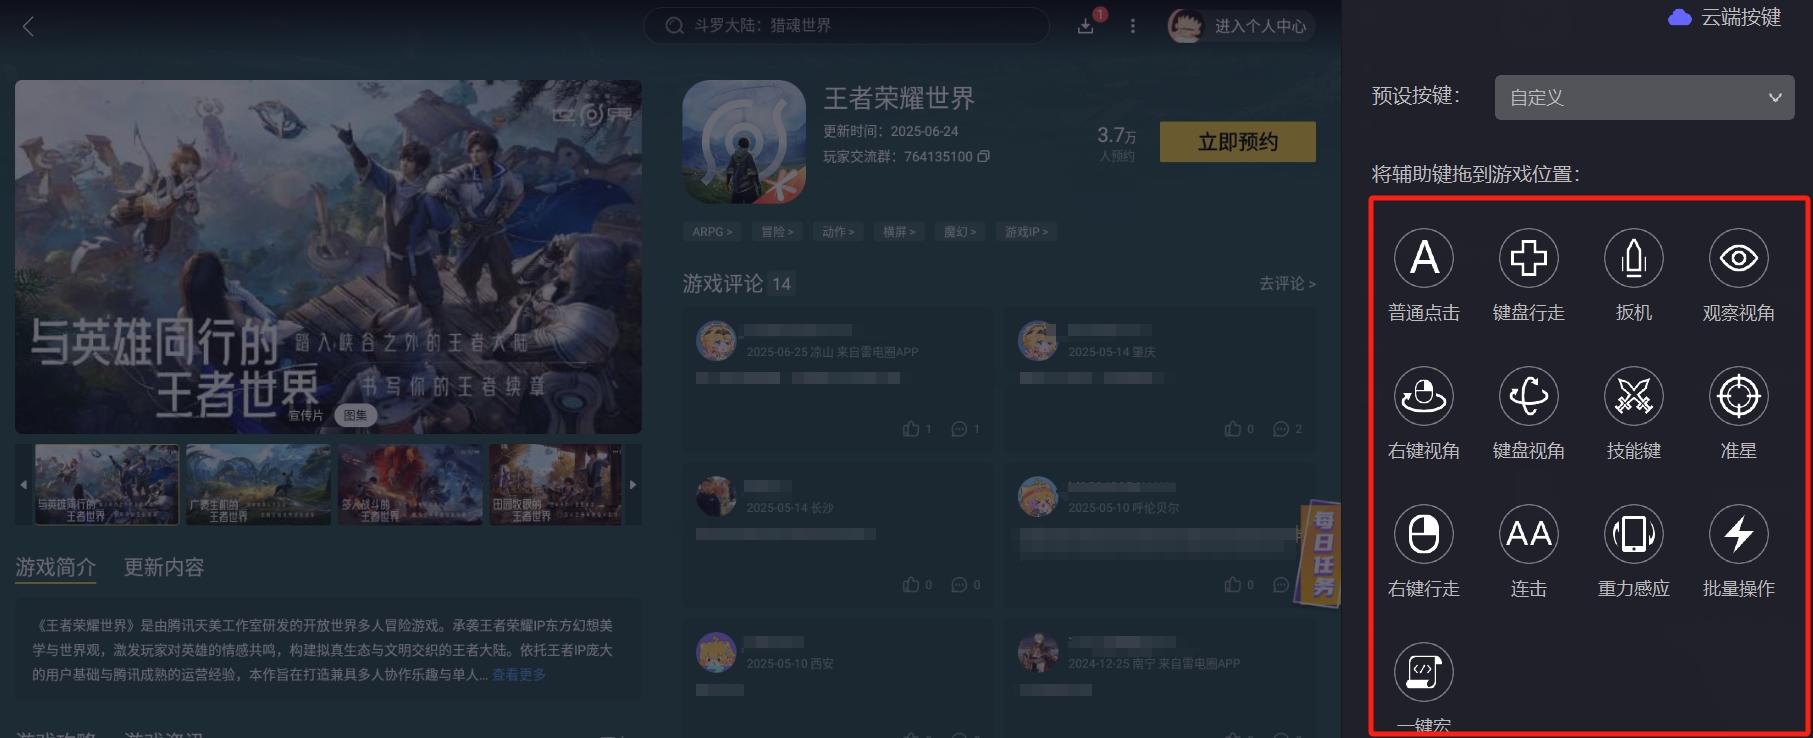This screenshot has width=1813, height=738.
Task: Copy the player group number 764135100
Action: click(x=983, y=157)
